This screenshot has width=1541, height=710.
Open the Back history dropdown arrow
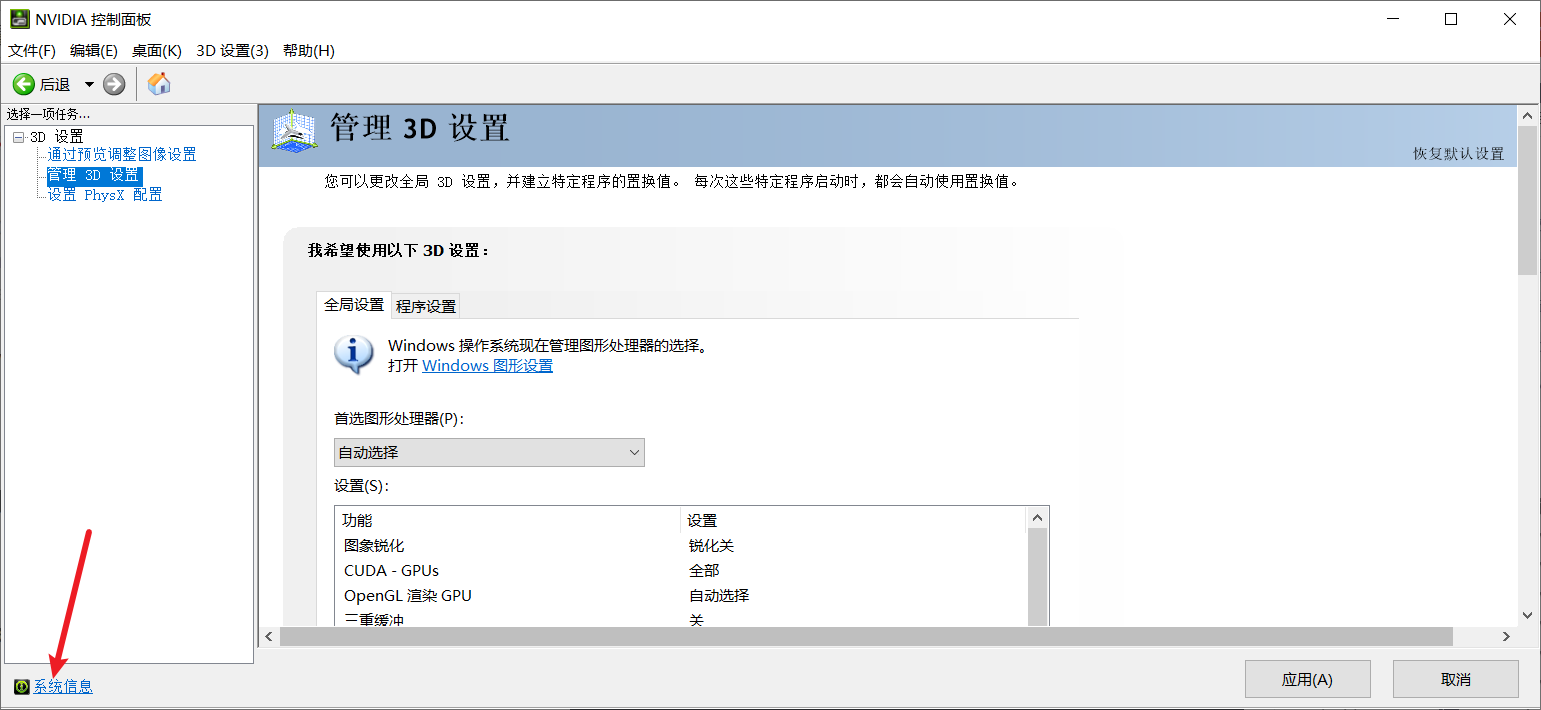[89, 85]
